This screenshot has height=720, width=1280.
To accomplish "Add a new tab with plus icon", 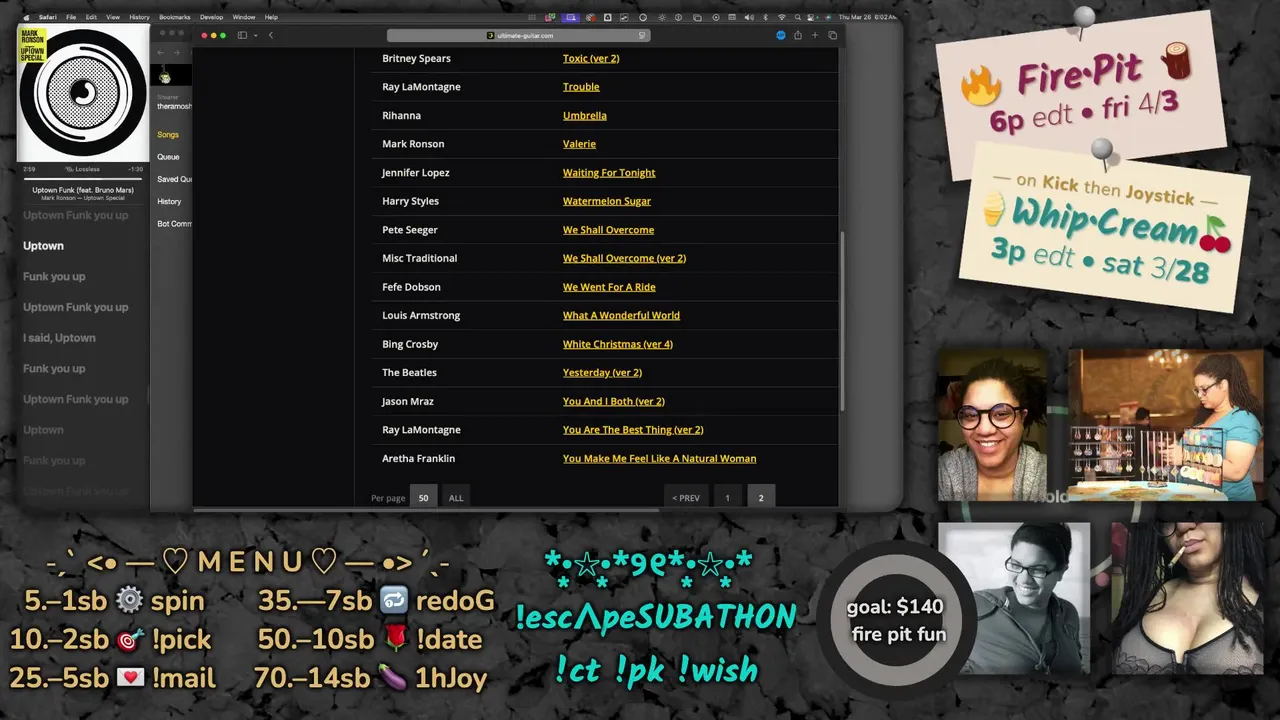I will pos(814,35).
